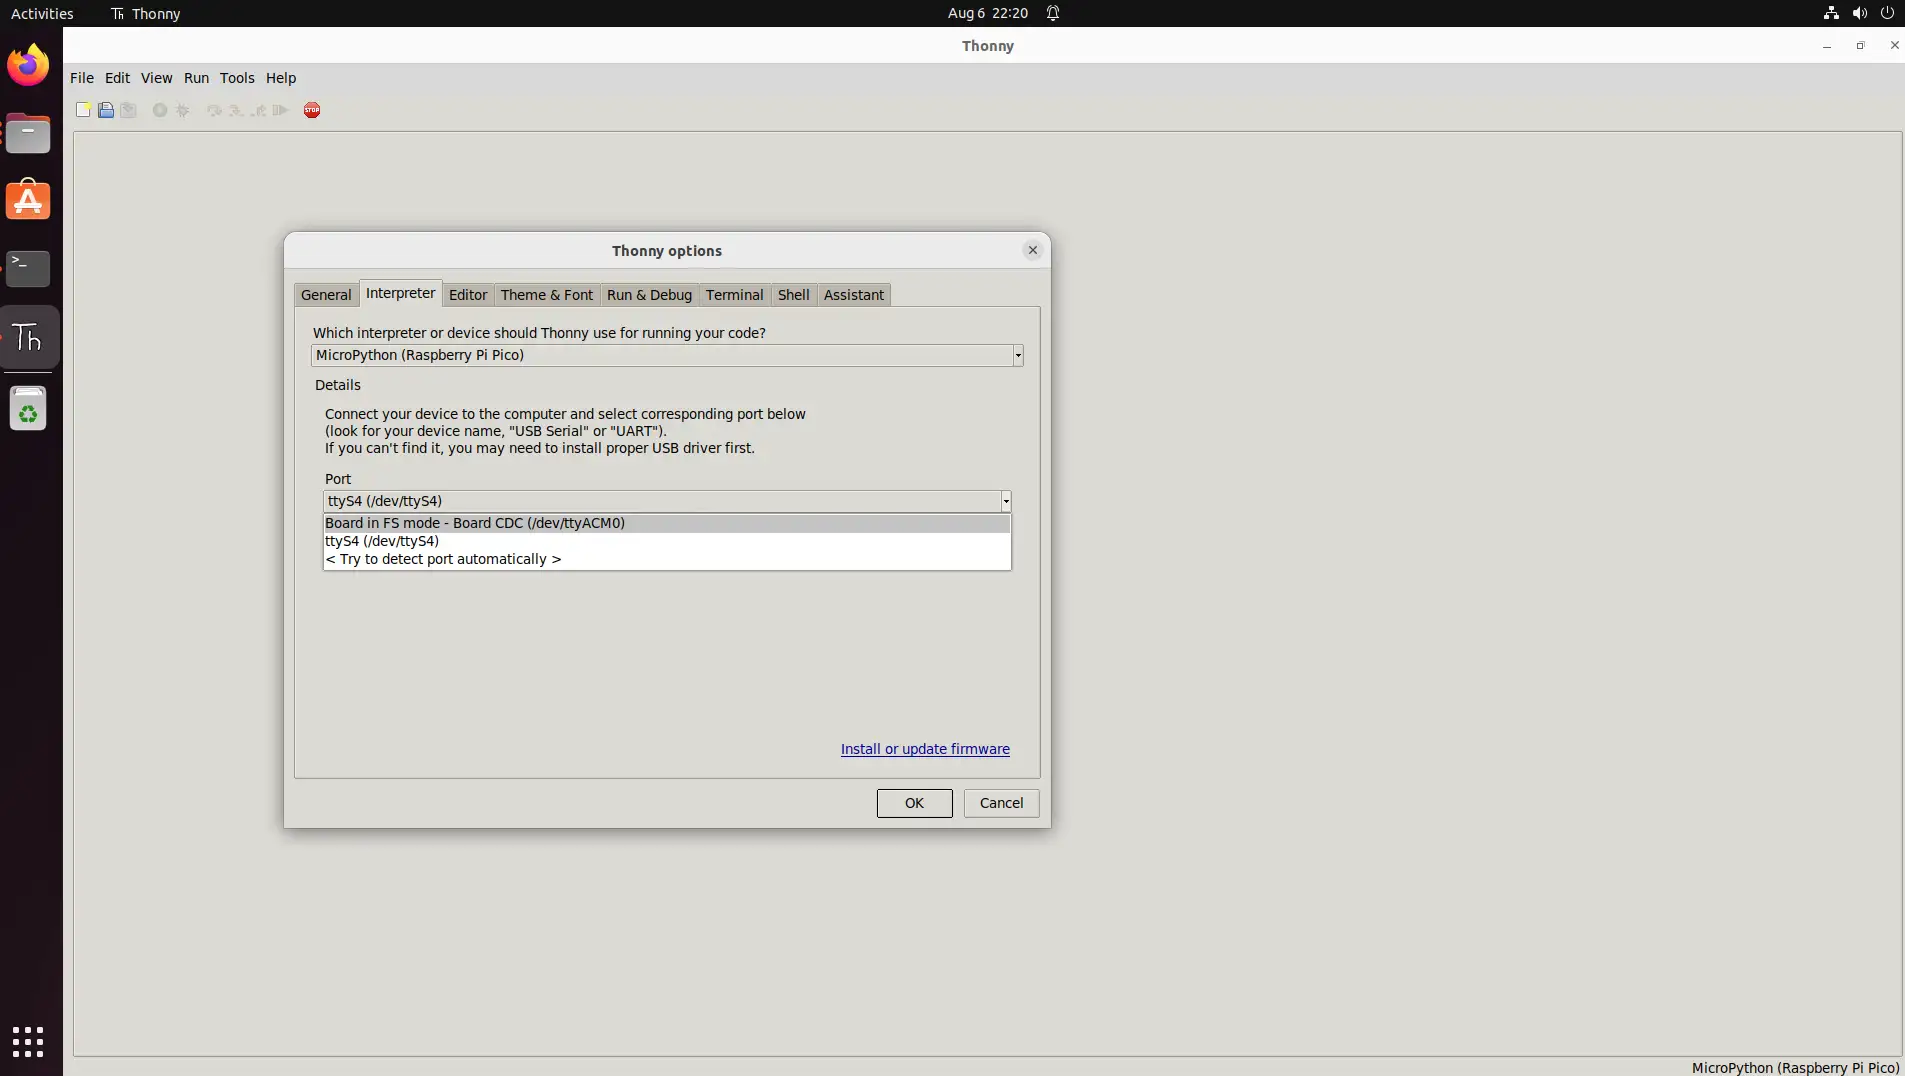The width and height of the screenshot is (1905, 1076).
Task: Select ttyS4 (/dev/ttyS4) in port list
Action: pos(667,541)
